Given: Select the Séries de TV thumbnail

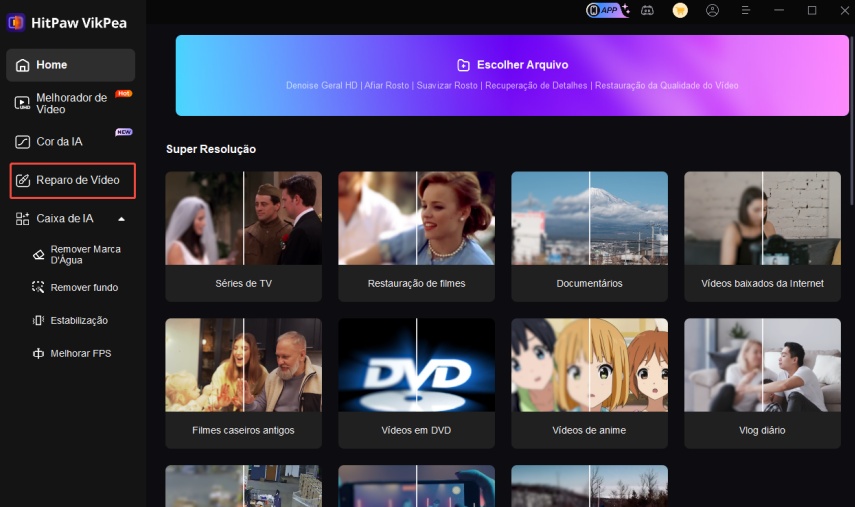Looking at the screenshot, I should pos(244,219).
